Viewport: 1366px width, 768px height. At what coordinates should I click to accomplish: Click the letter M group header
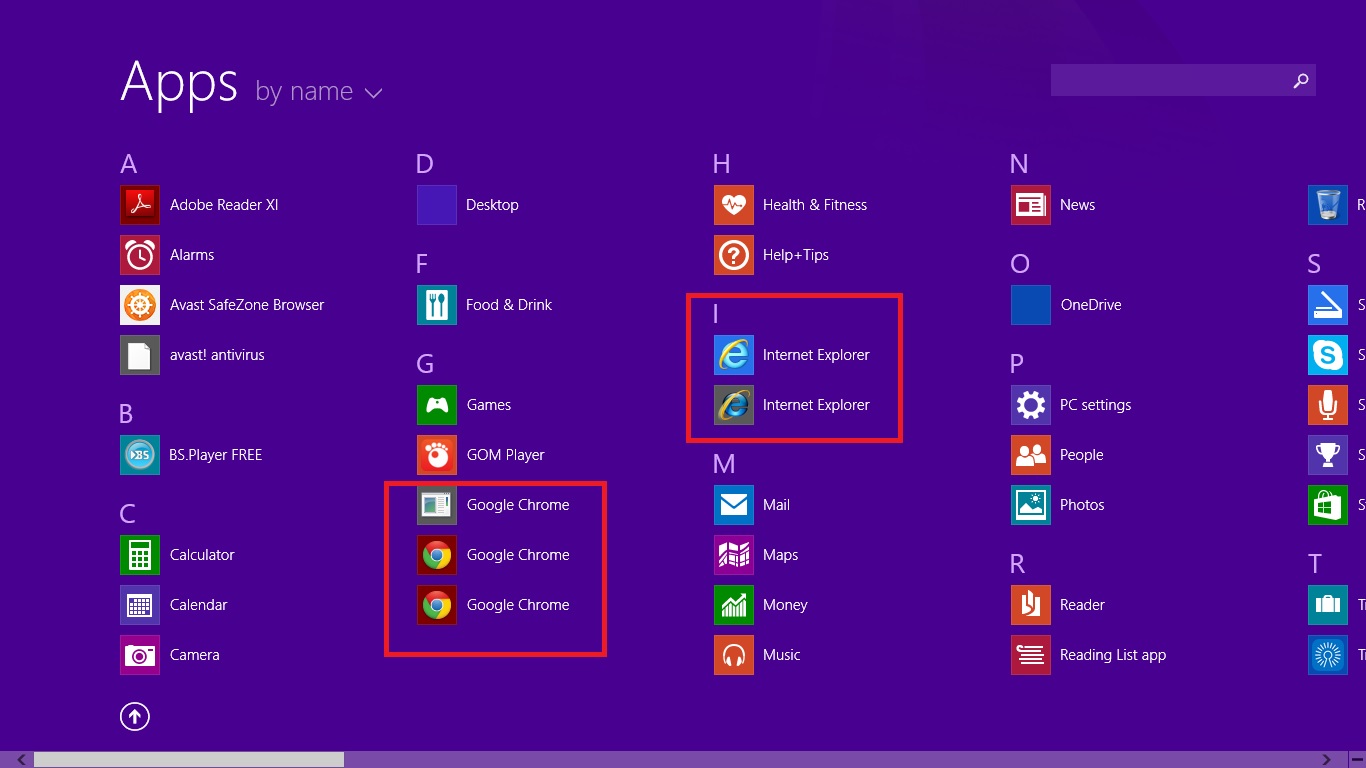pyautogui.click(x=724, y=464)
